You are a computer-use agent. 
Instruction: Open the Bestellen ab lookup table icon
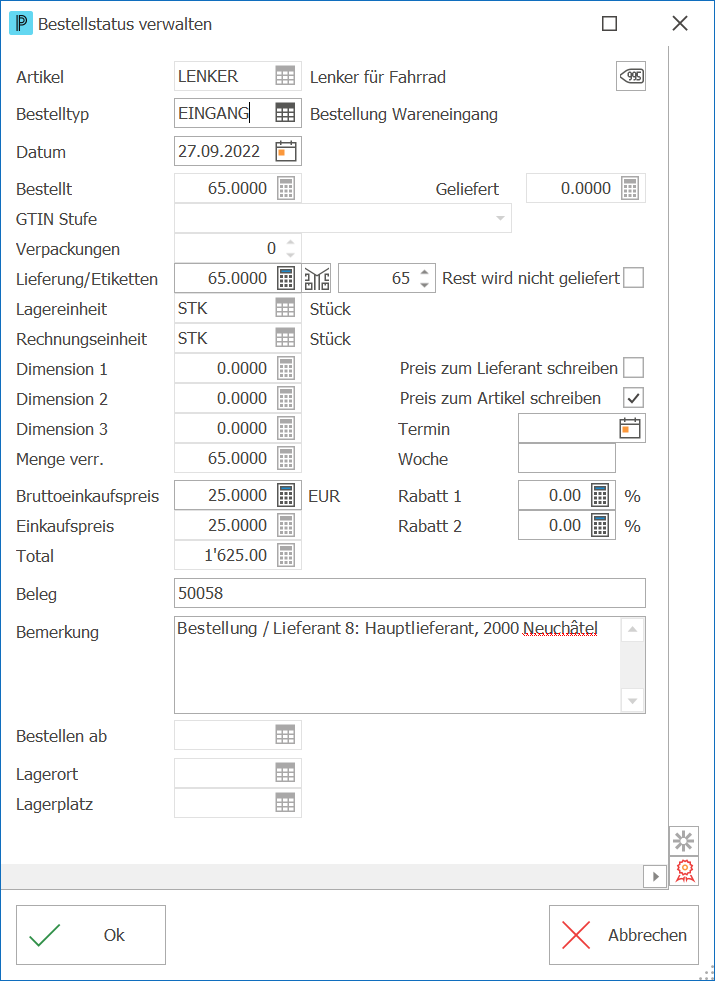pyautogui.click(x=285, y=735)
